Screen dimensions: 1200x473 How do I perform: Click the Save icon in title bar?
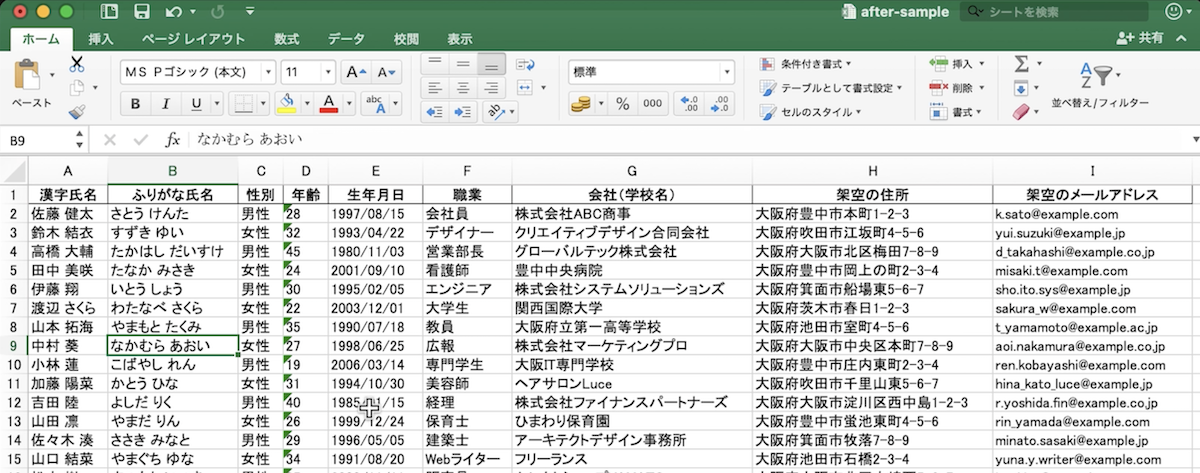pos(142,12)
